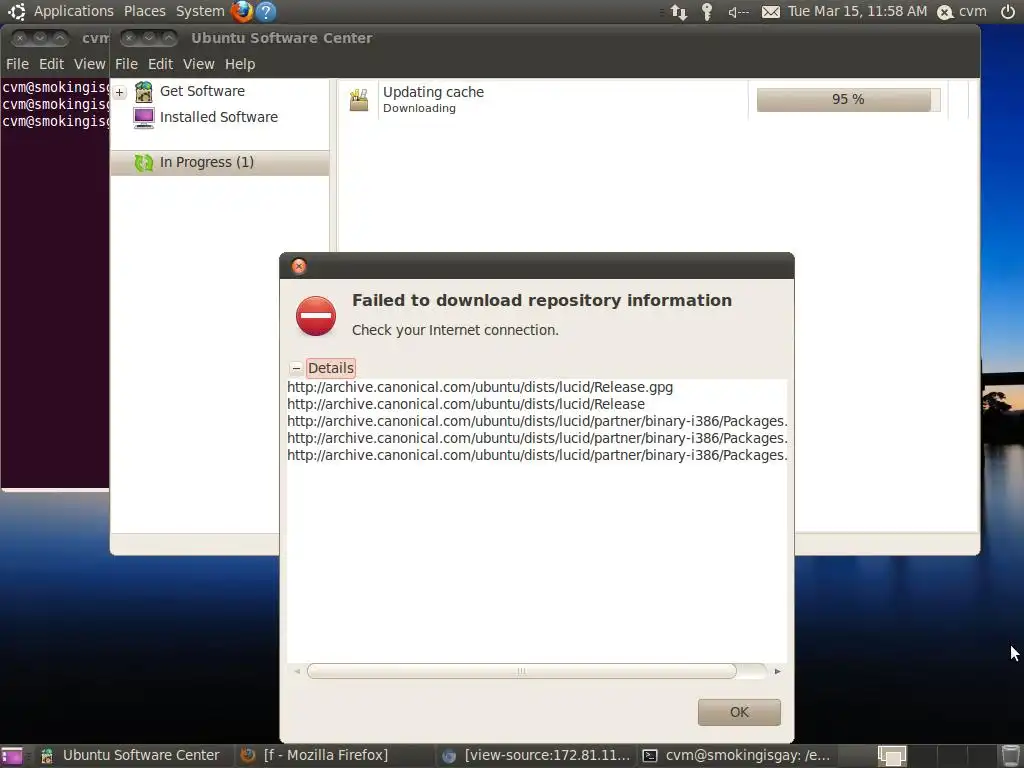Select Installed Software in sidebar
1024x768 pixels.
pyautogui.click(x=219, y=117)
